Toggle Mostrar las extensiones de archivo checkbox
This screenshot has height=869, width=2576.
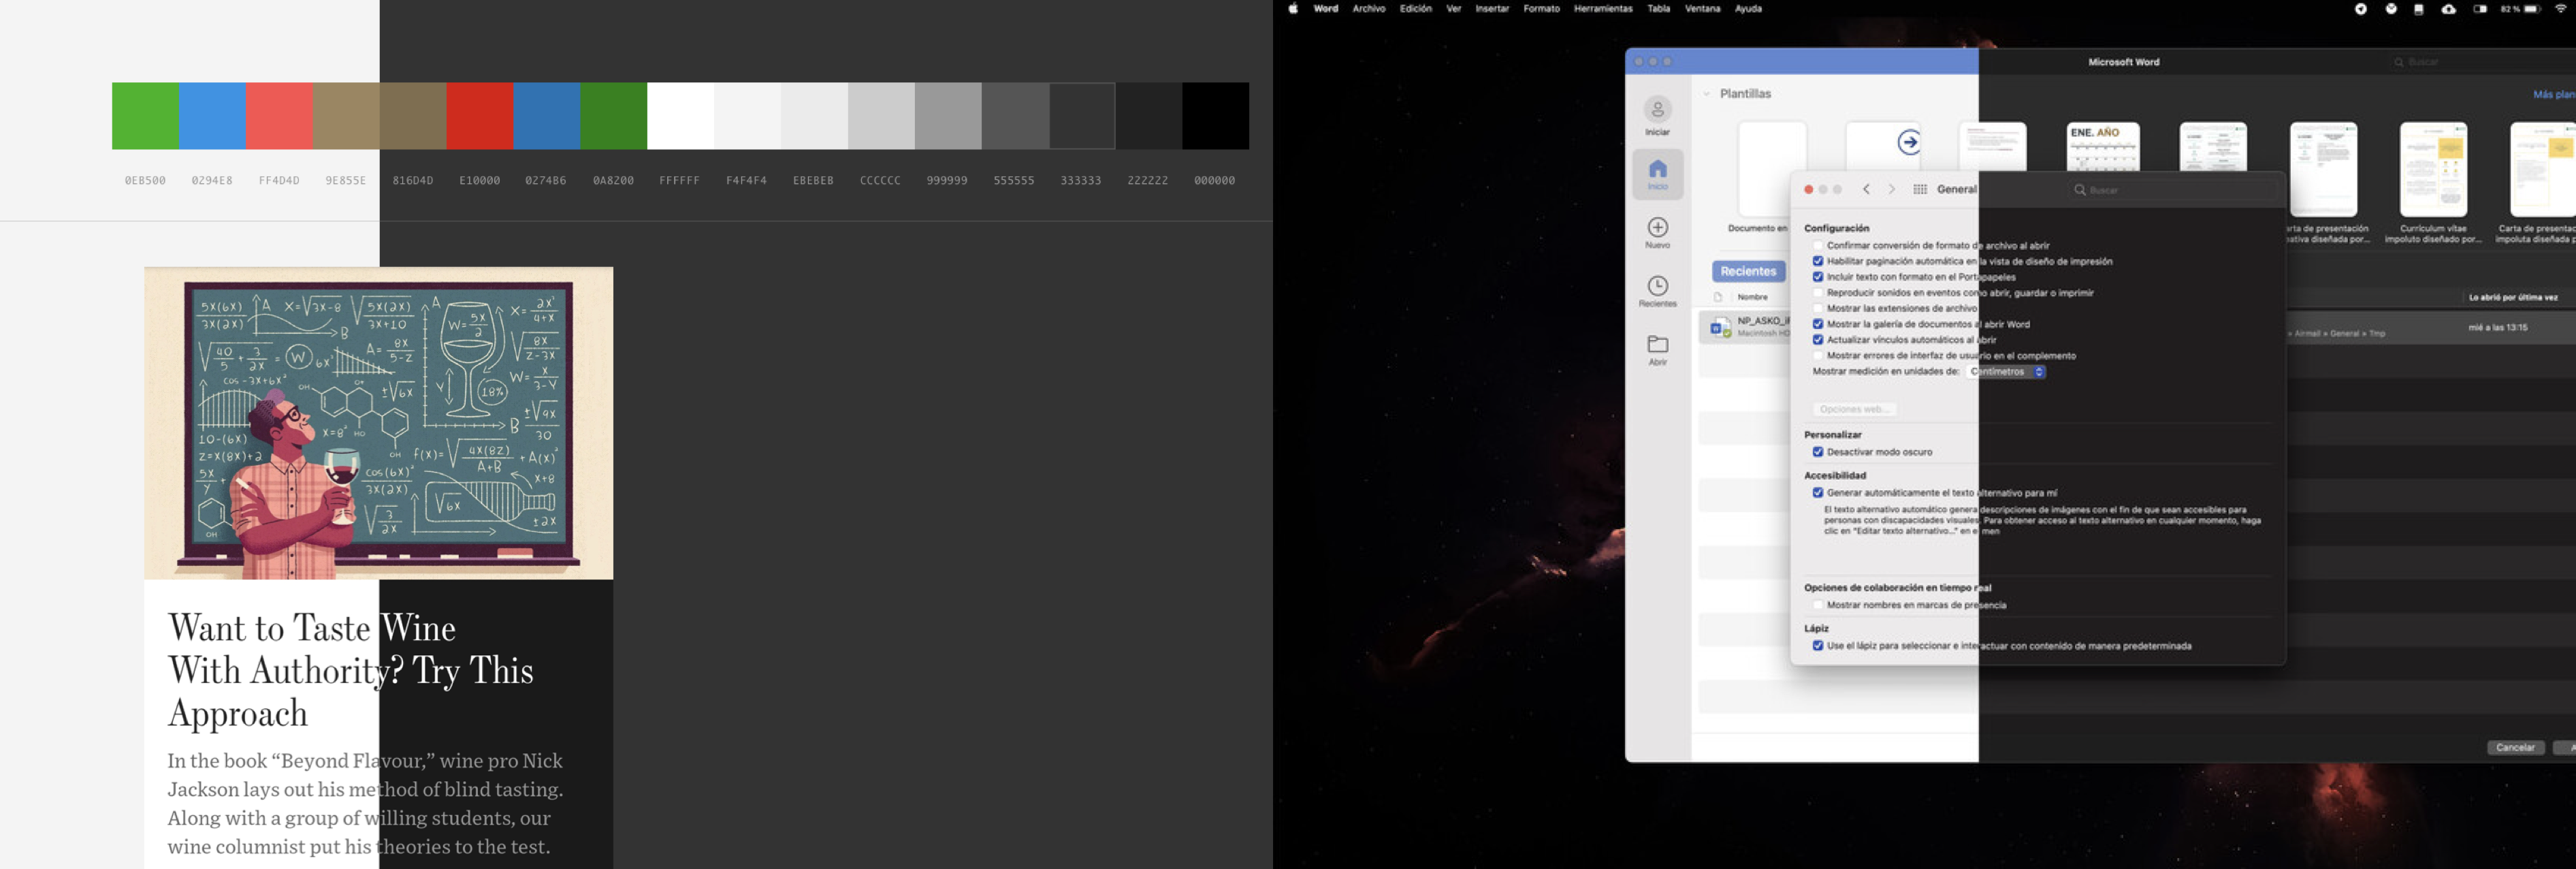[1818, 308]
